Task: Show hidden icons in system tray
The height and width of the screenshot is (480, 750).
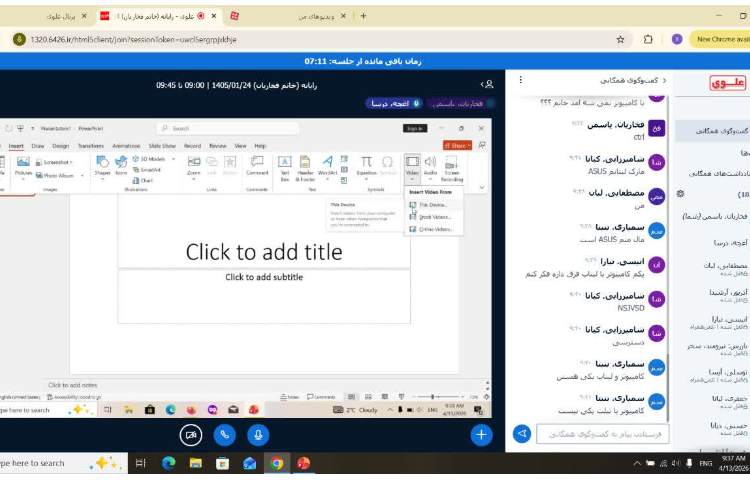Action: (x=637, y=463)
